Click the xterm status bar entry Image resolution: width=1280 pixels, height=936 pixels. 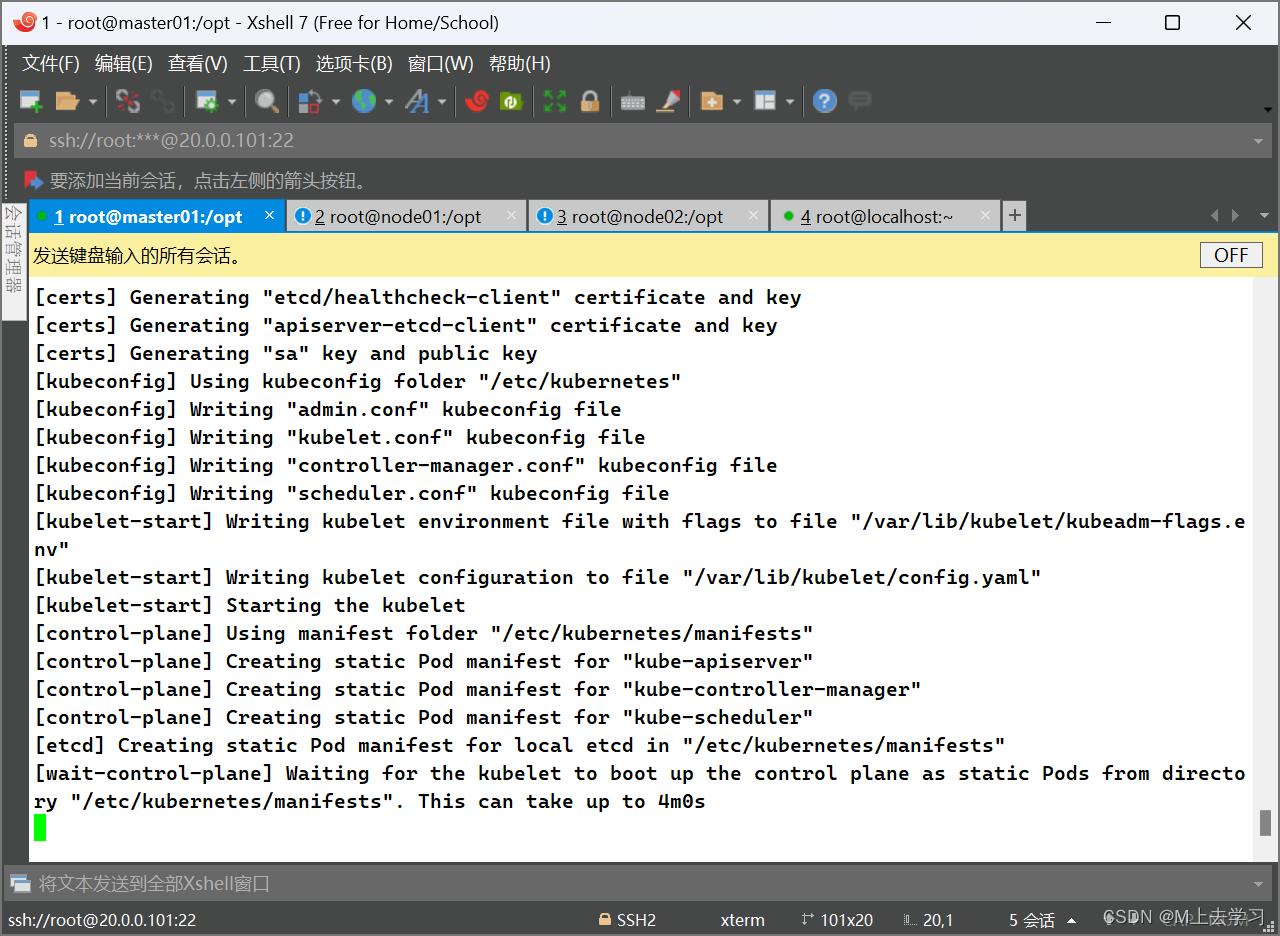(x=742, y=920)
